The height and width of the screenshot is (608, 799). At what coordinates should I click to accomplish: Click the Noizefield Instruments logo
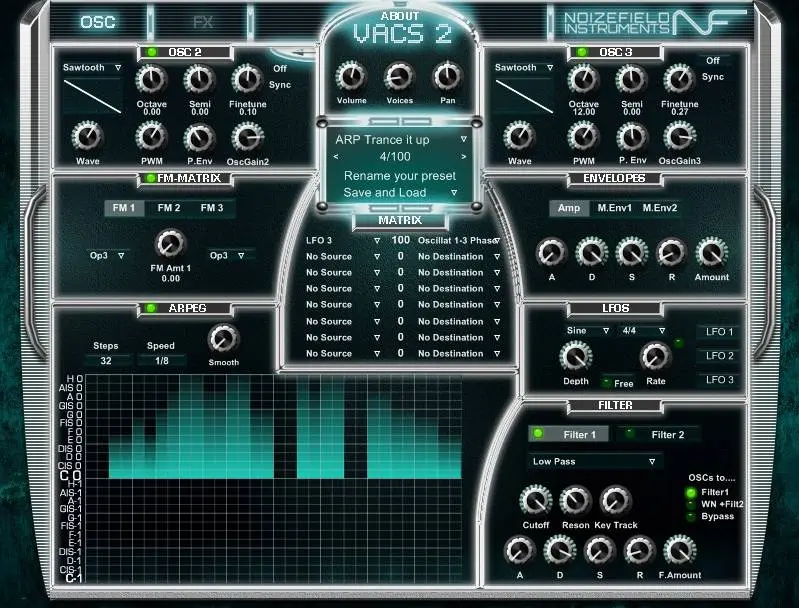[x=653, y=22]
